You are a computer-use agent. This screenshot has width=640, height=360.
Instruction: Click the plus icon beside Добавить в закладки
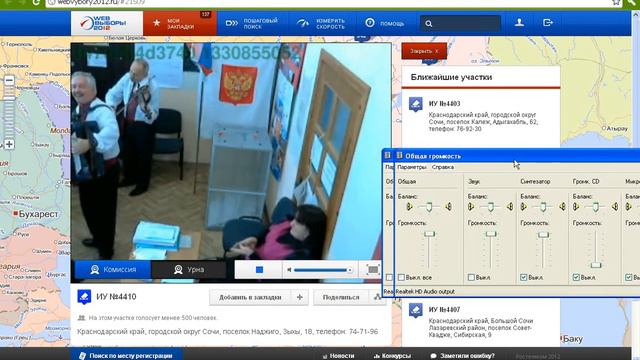tap(300, 297)
